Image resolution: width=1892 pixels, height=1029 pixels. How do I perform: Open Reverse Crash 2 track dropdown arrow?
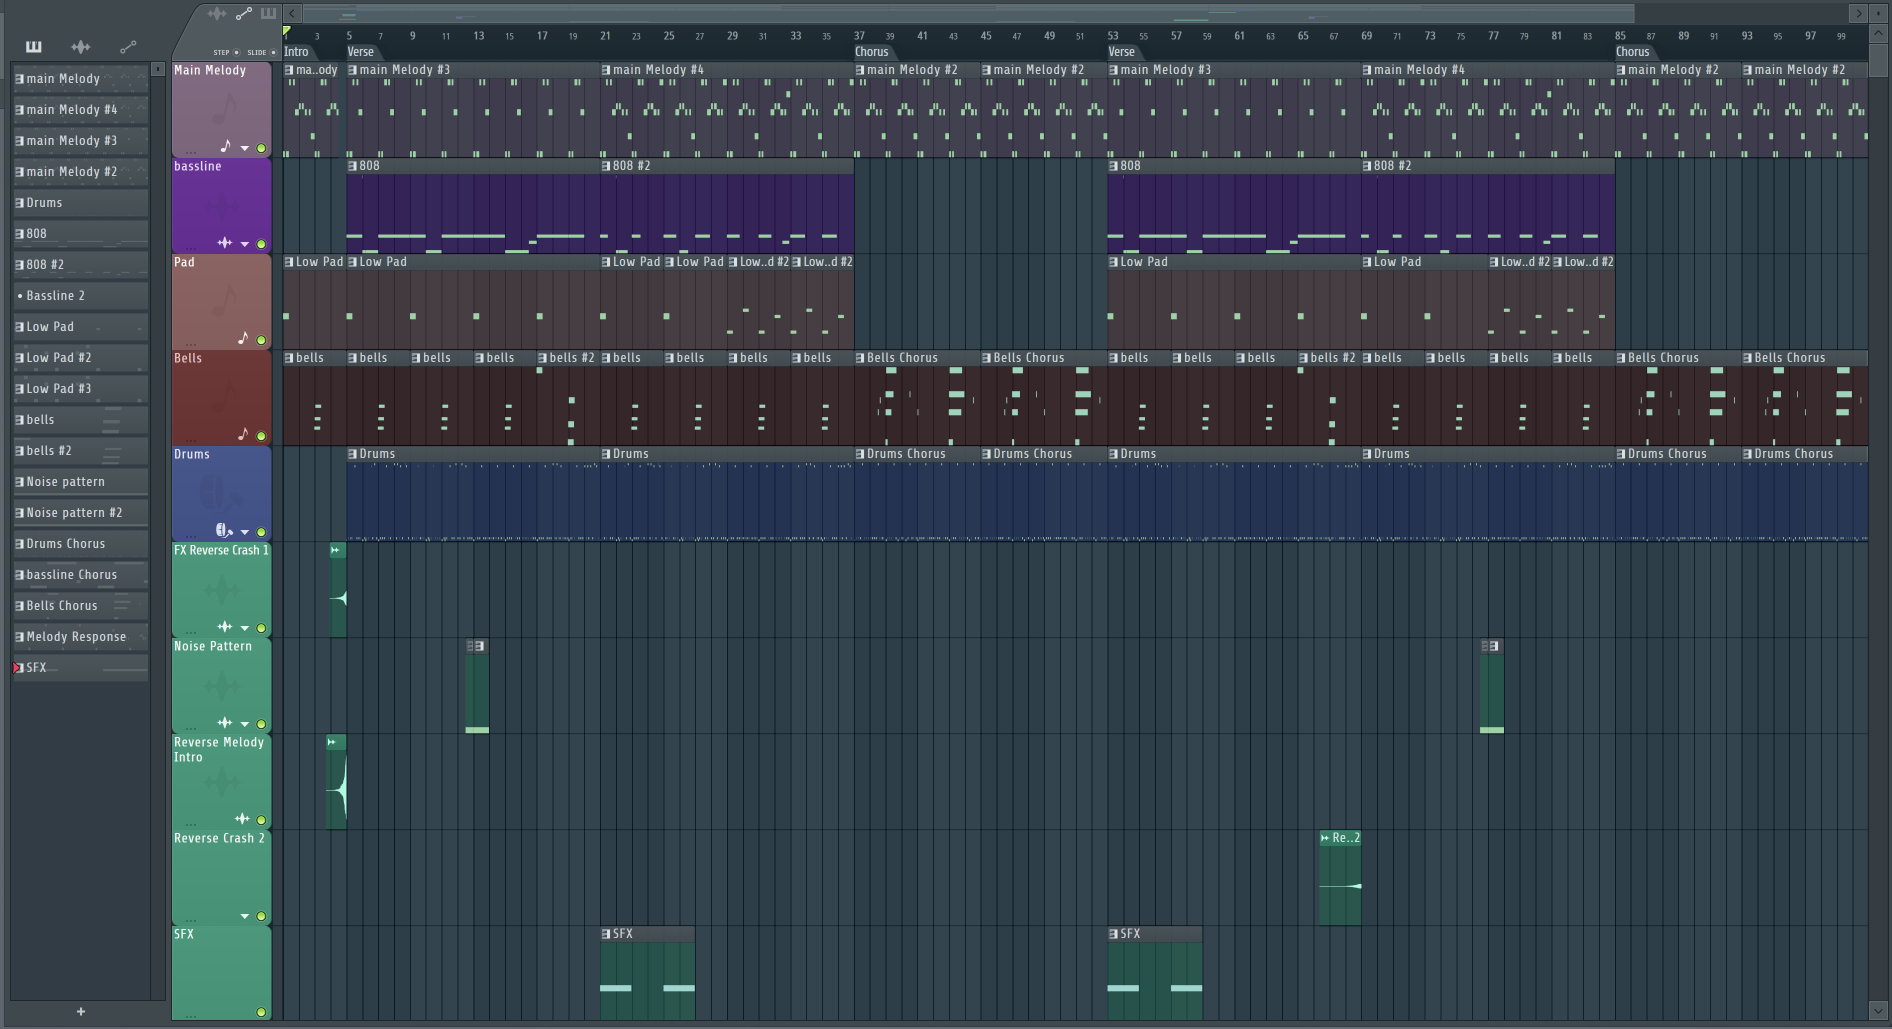245,916
